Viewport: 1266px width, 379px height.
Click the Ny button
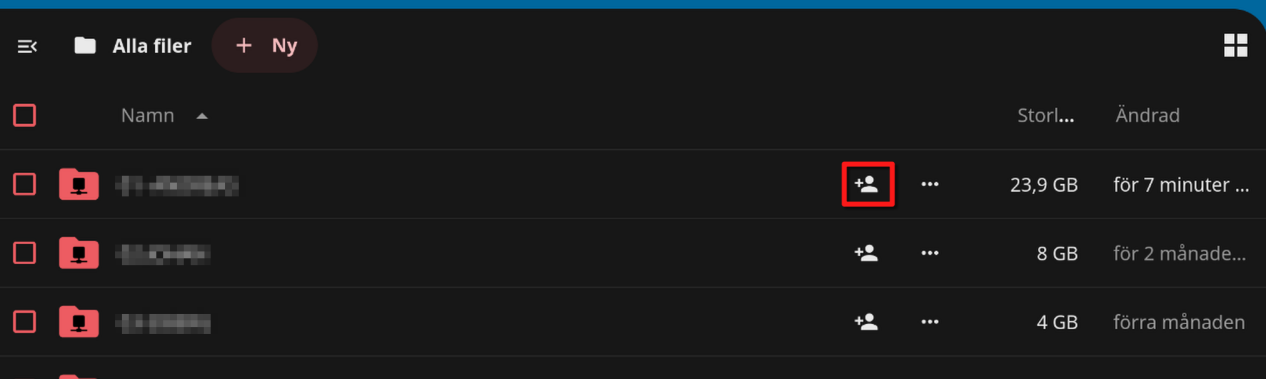(x=265, y=46)
